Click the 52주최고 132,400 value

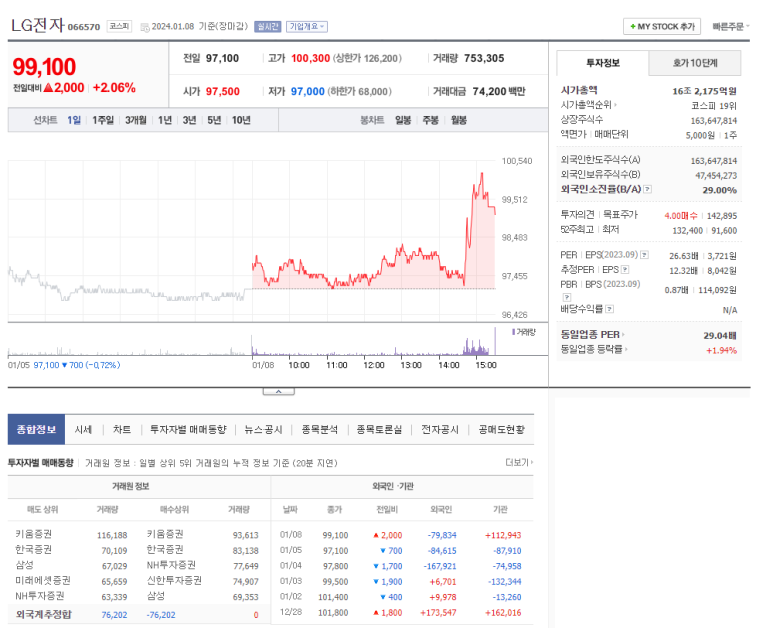[688, 230]
